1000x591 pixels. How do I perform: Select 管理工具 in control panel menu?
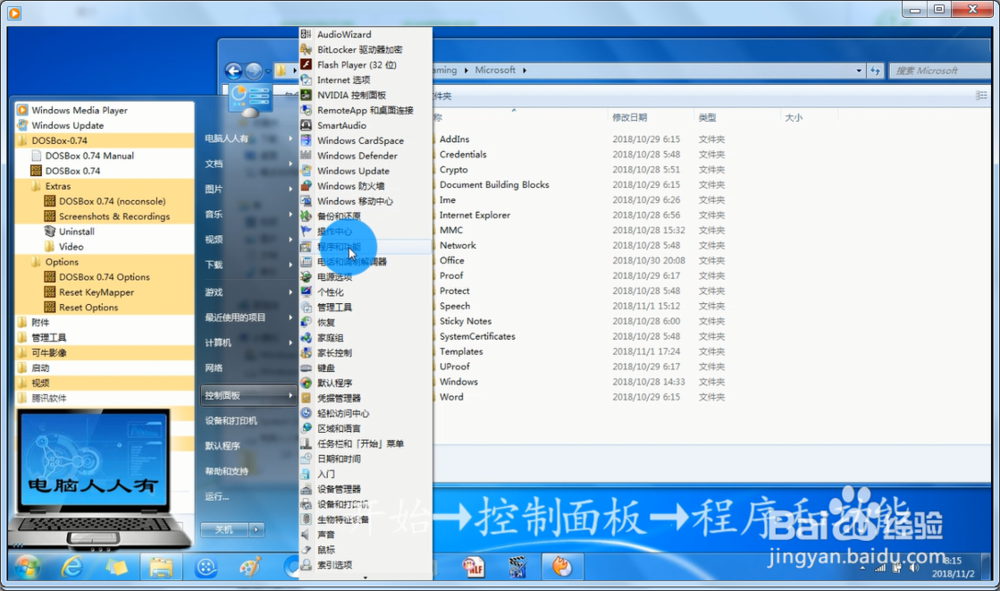point(366,307)
